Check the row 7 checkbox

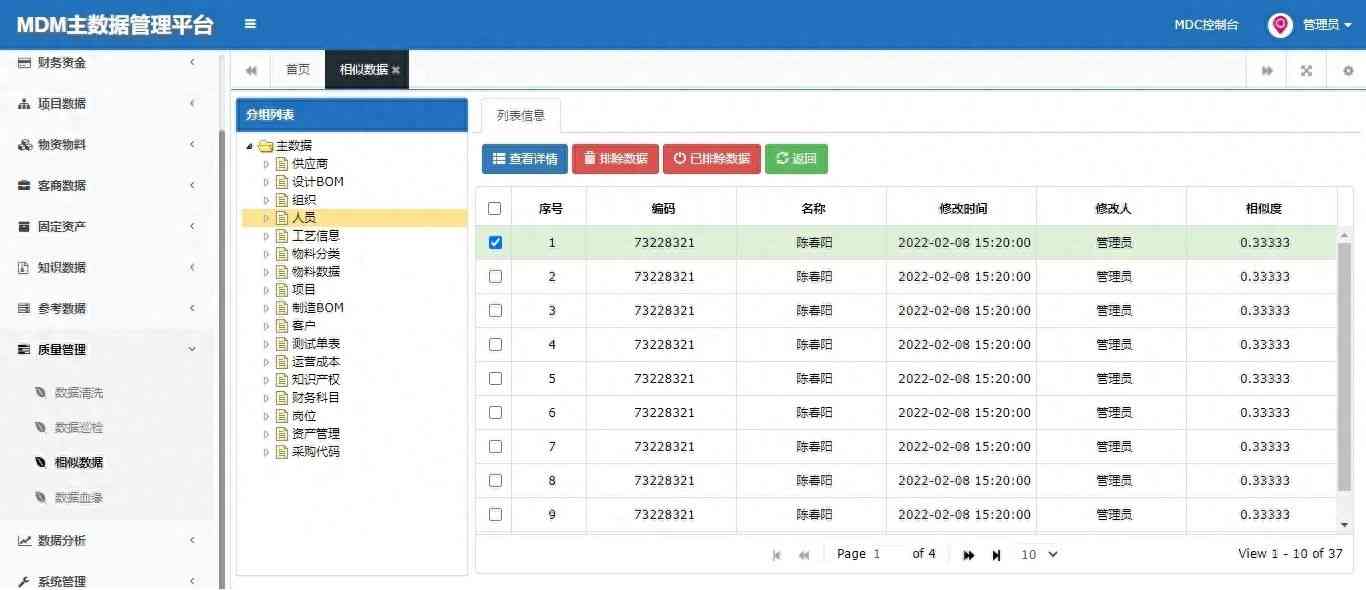(x=495, y=446)
